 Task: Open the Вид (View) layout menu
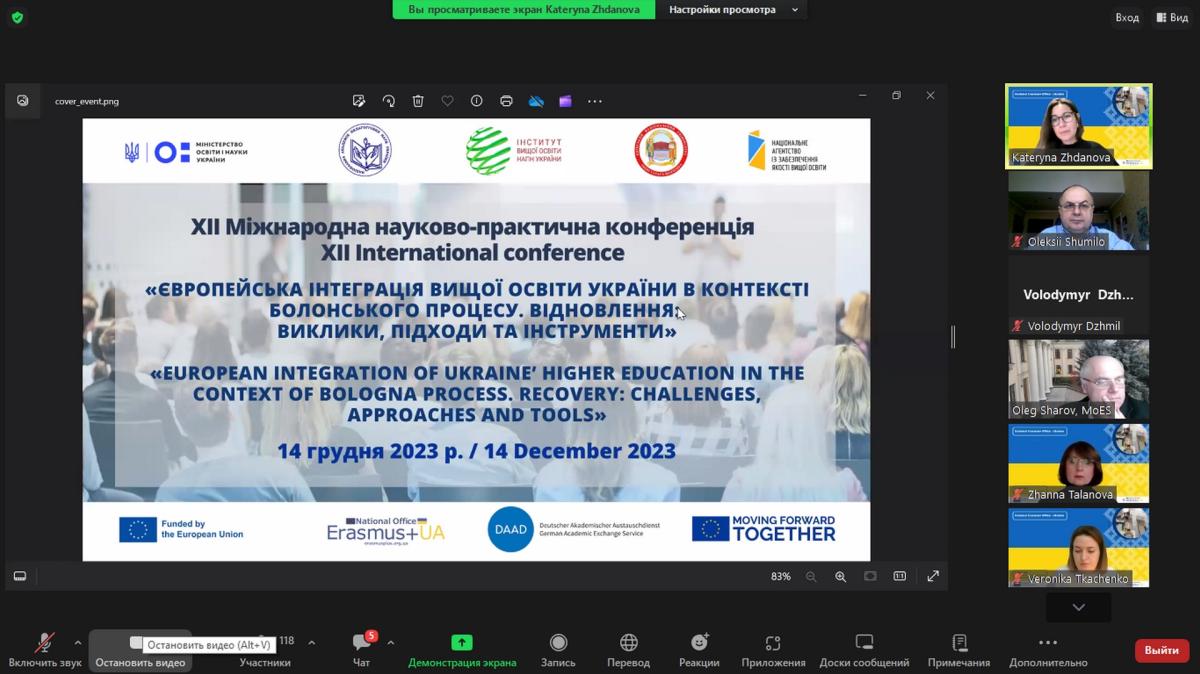click(x=1172, y=17)
